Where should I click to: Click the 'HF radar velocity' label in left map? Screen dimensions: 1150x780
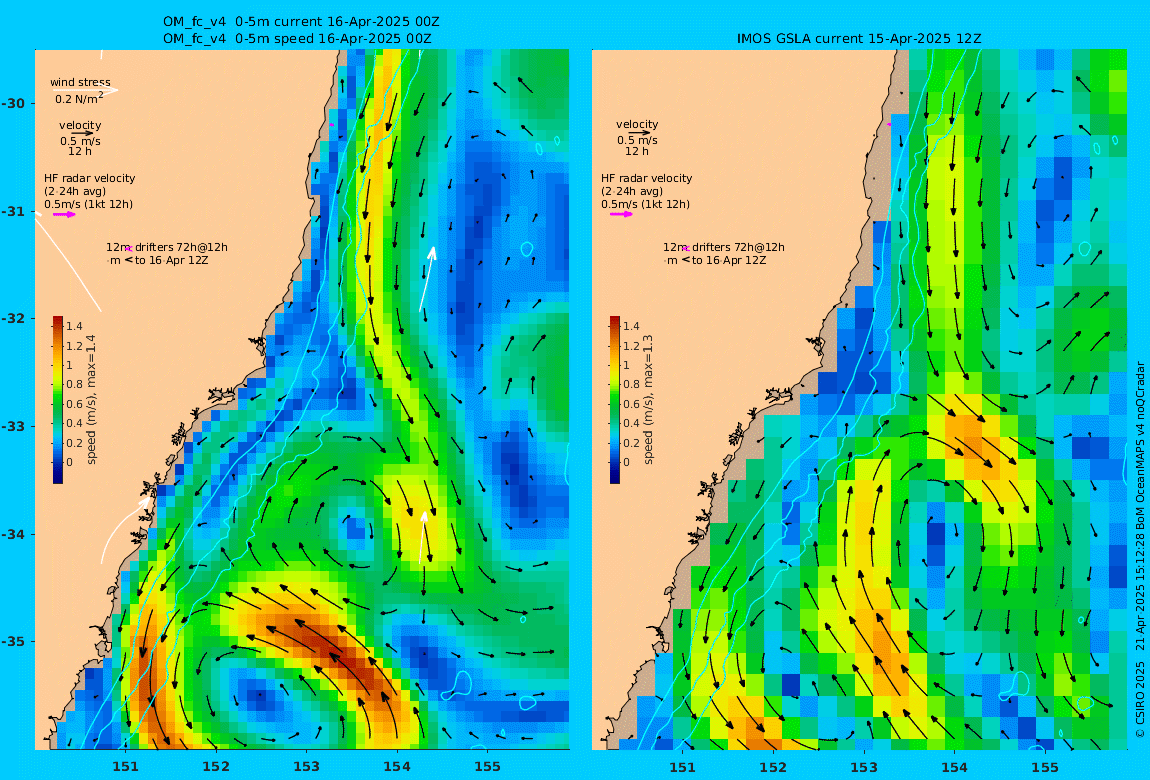[x=89, y=178]
